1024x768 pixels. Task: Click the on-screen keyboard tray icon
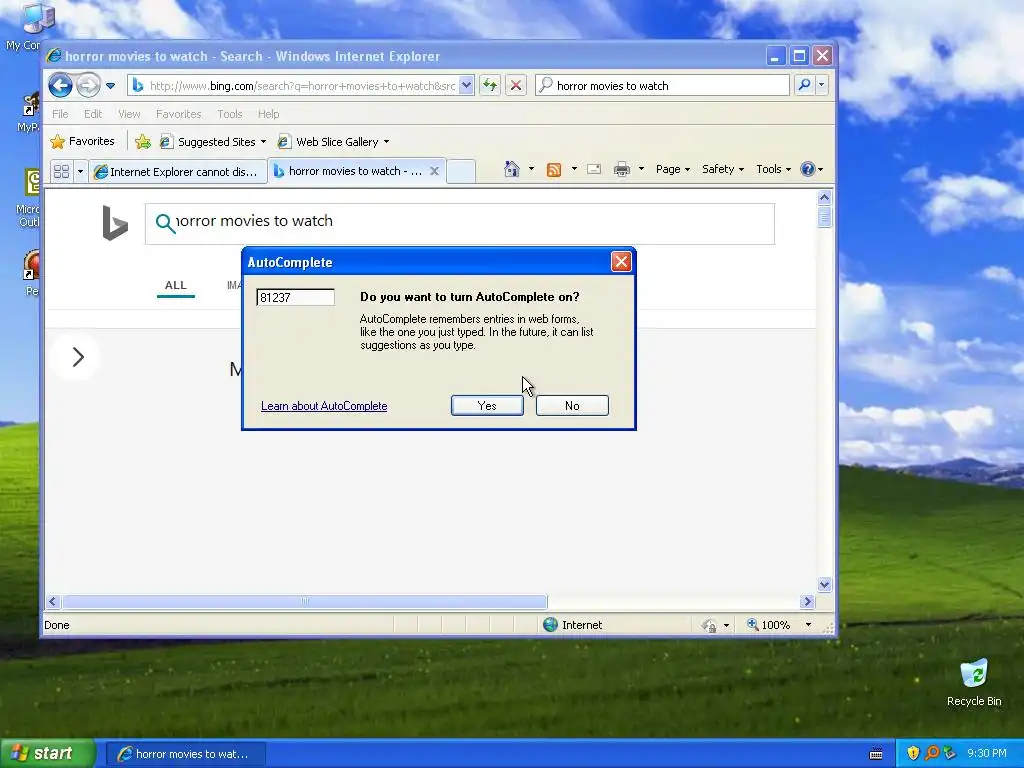[x=876, y=754]
